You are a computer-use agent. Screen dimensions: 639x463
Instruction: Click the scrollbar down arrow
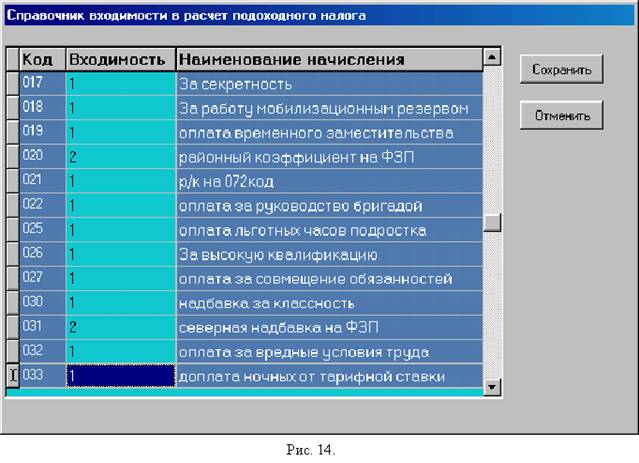[x=492, y=386]
